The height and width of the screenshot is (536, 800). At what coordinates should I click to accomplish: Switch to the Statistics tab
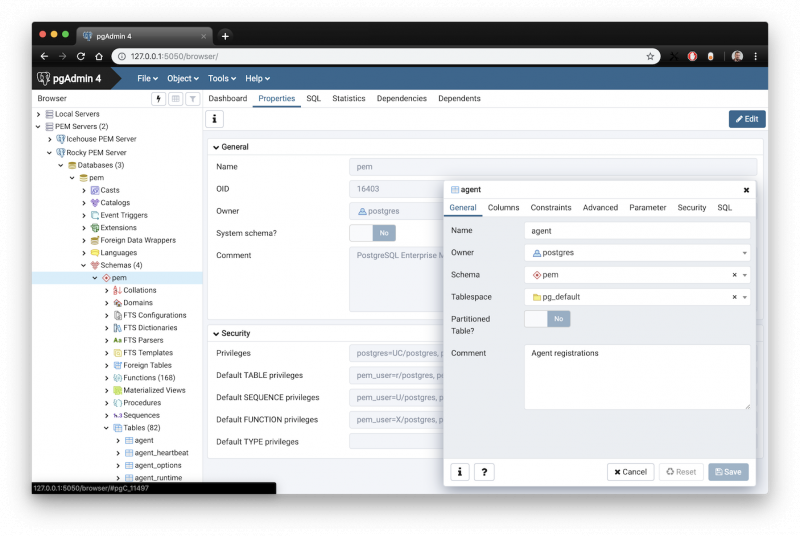pyautogui.click(x=348, y=98)
